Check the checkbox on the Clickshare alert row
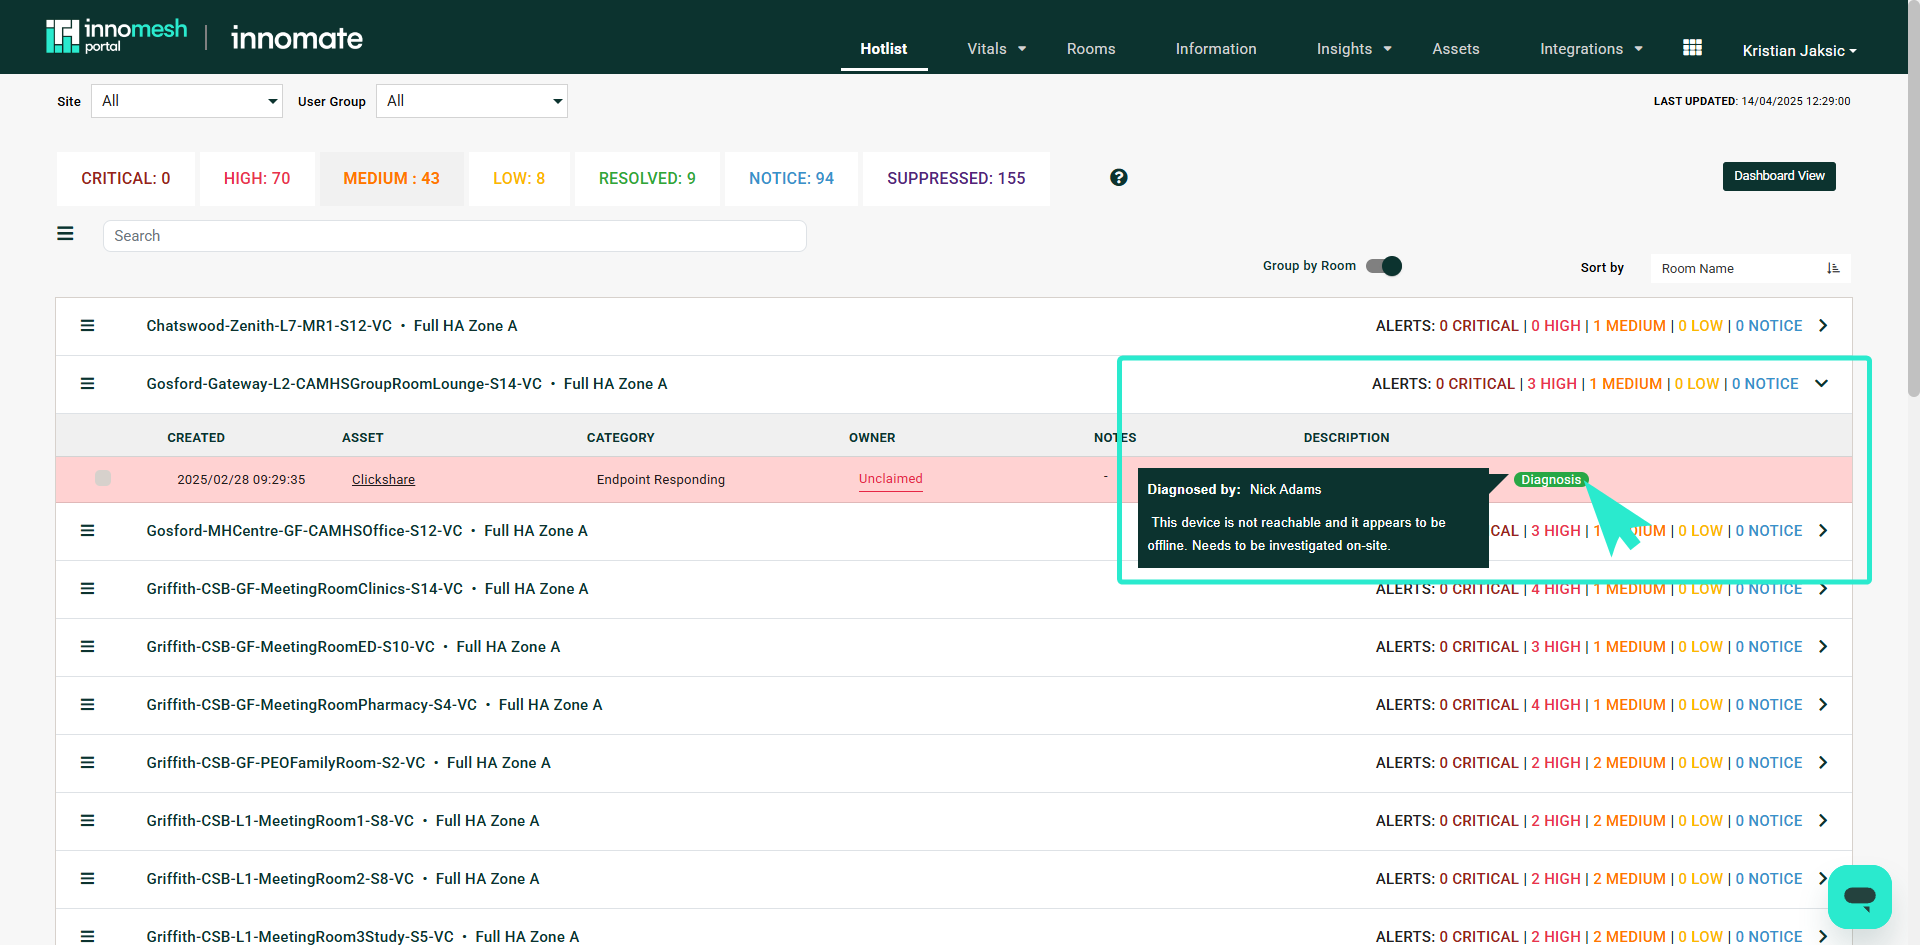Screen dimensions: 1920x945 (x=103, y=478)
